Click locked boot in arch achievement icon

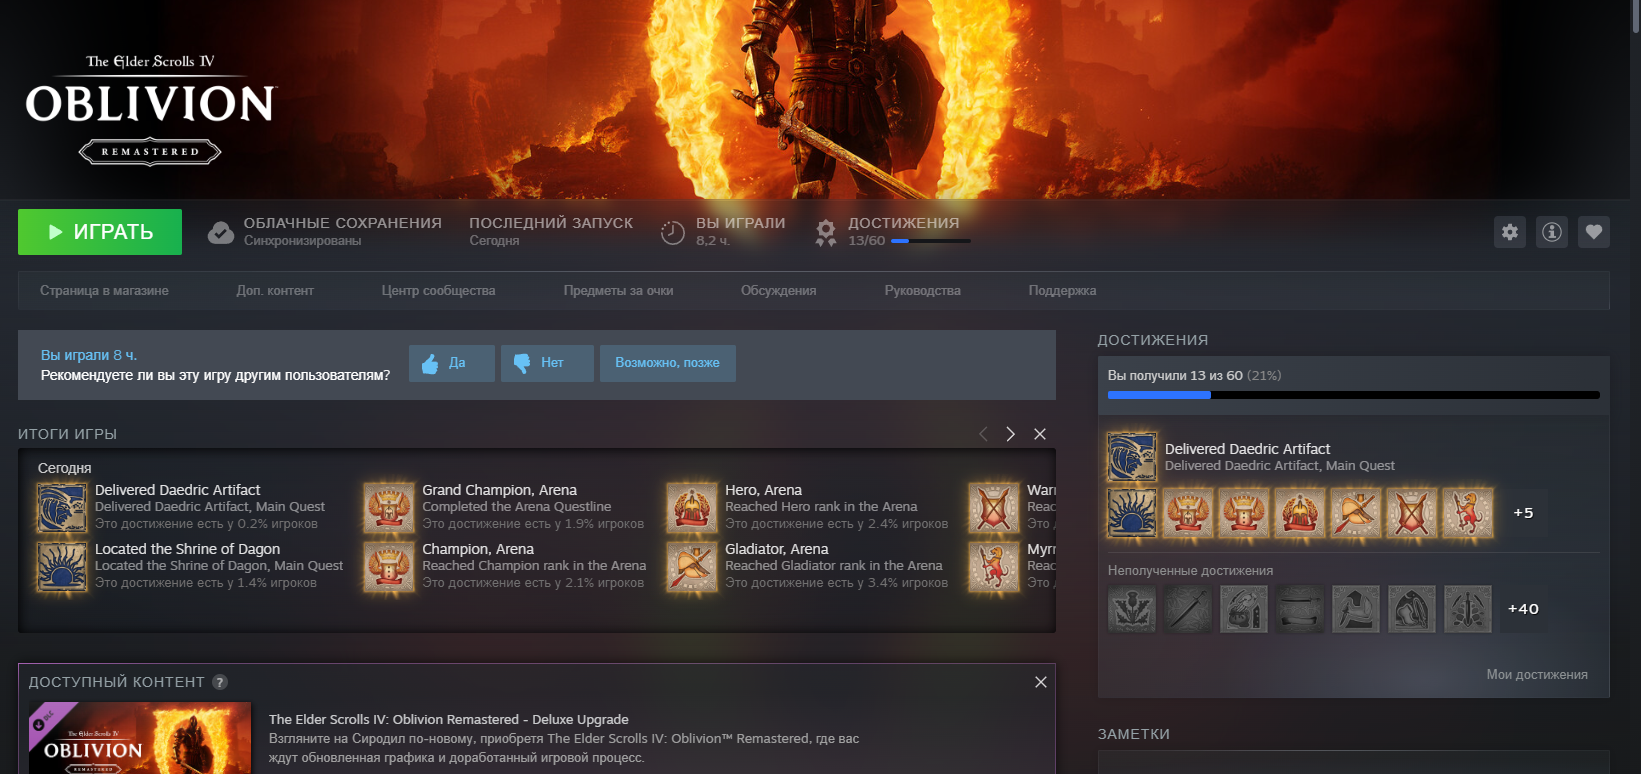[x=1412, y=609]
